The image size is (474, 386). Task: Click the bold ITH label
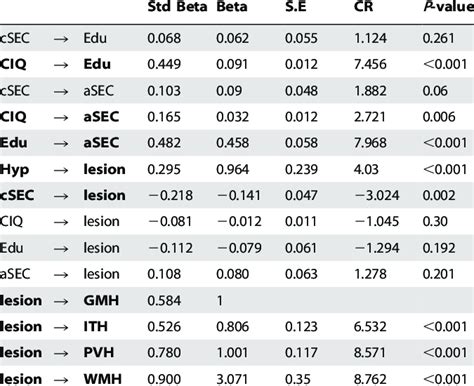point(96,326)
